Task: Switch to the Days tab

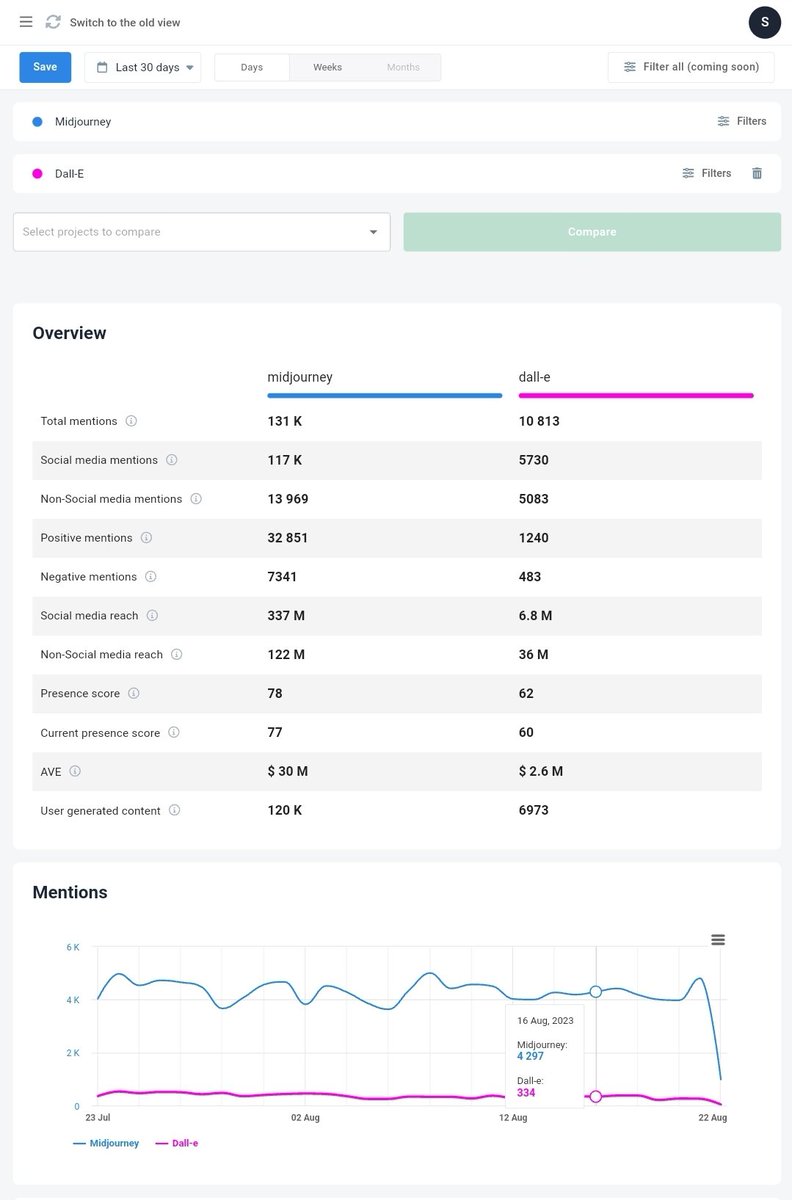Action: click(252, 67)
